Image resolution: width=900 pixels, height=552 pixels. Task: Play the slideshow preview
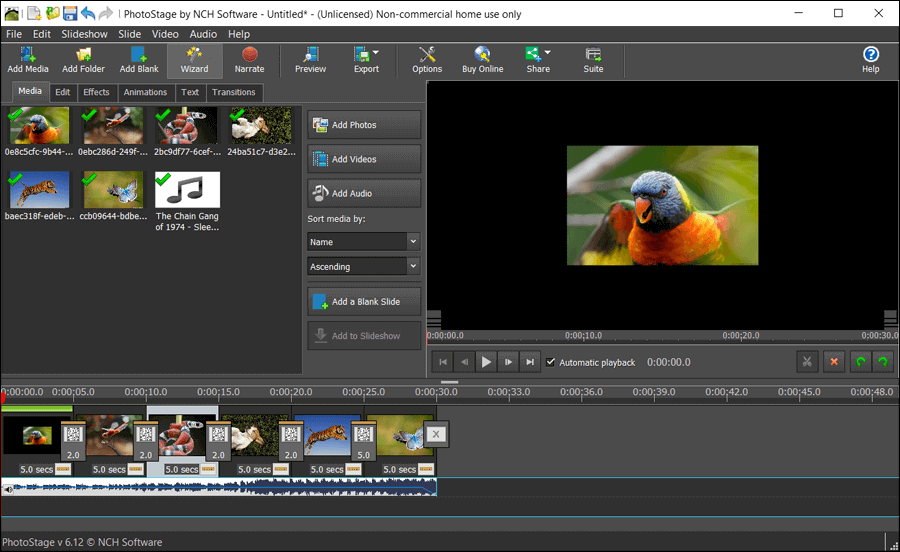(486, 362)
